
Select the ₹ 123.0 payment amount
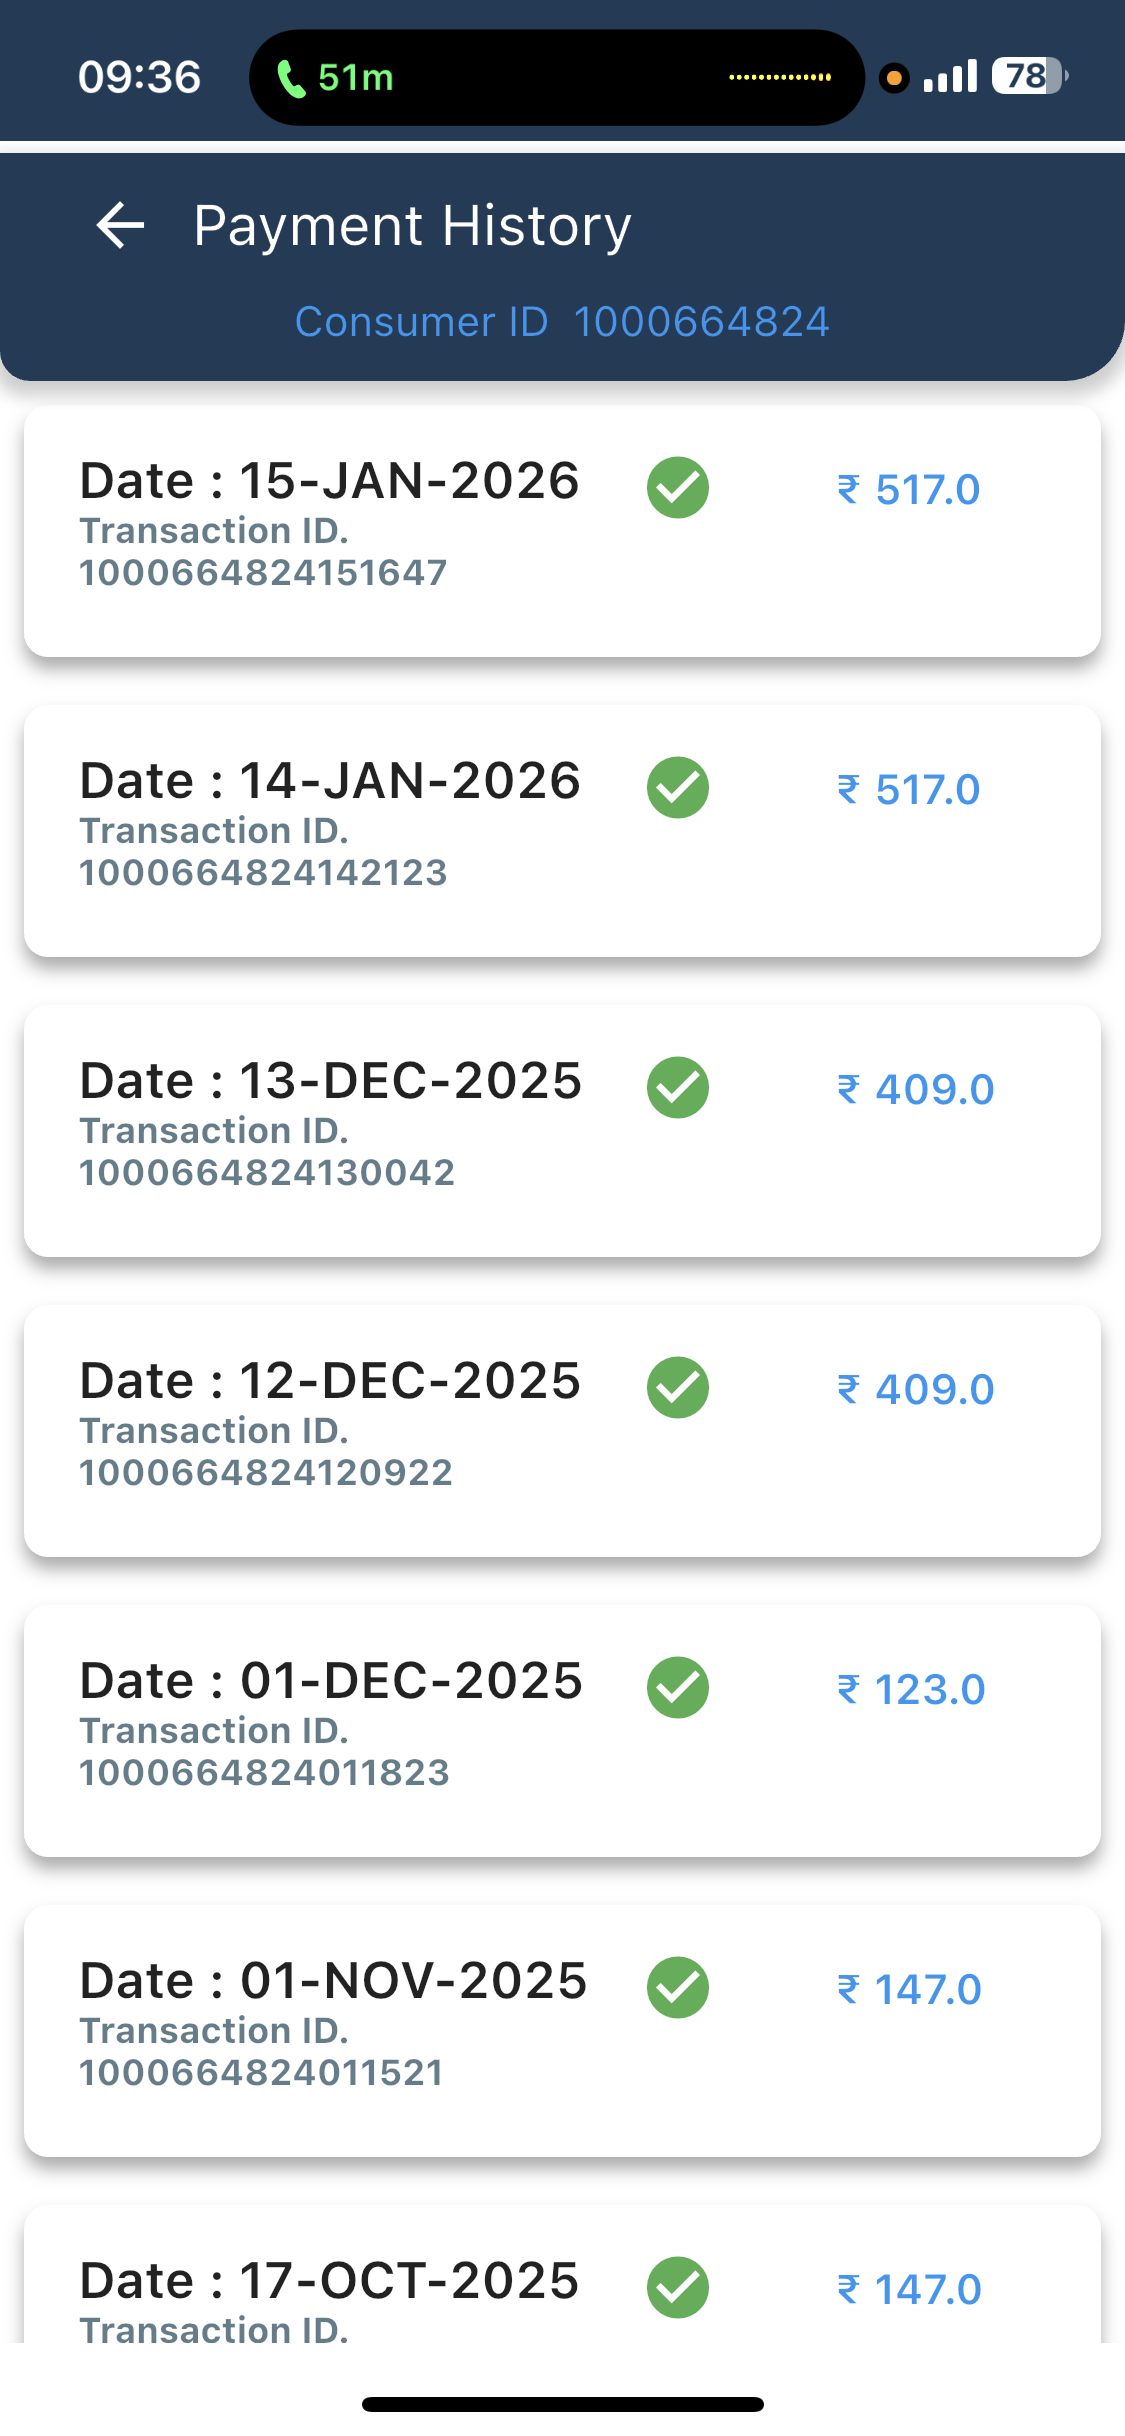click(x=911, y=1690)
